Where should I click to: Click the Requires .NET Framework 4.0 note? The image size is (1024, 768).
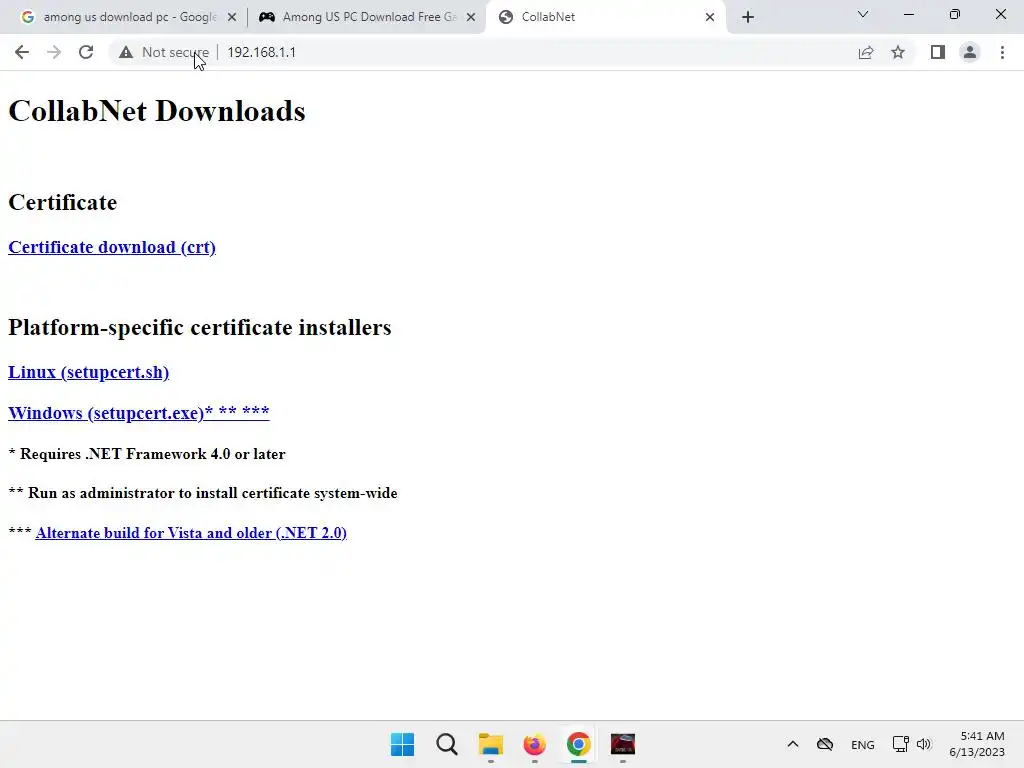tap(147, 454)
